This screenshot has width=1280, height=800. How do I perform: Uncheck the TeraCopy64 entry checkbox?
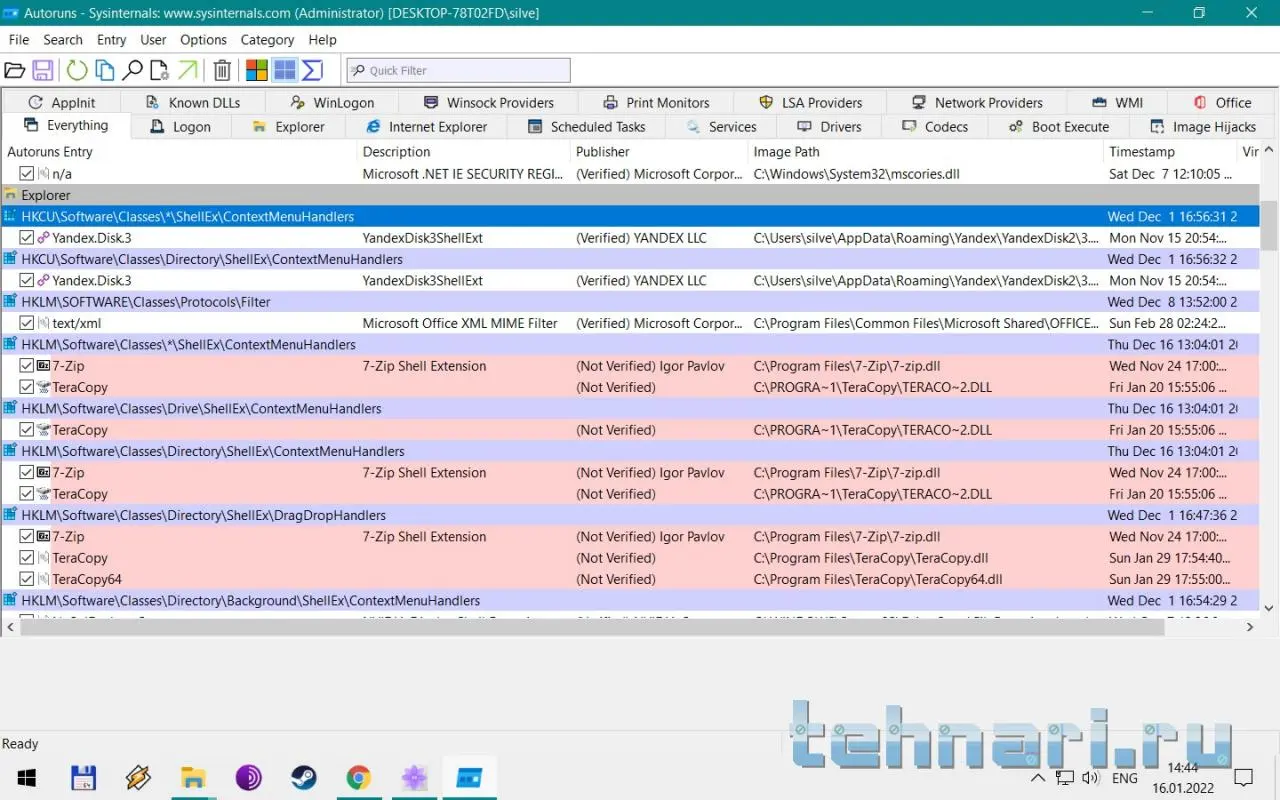[27, 579]
